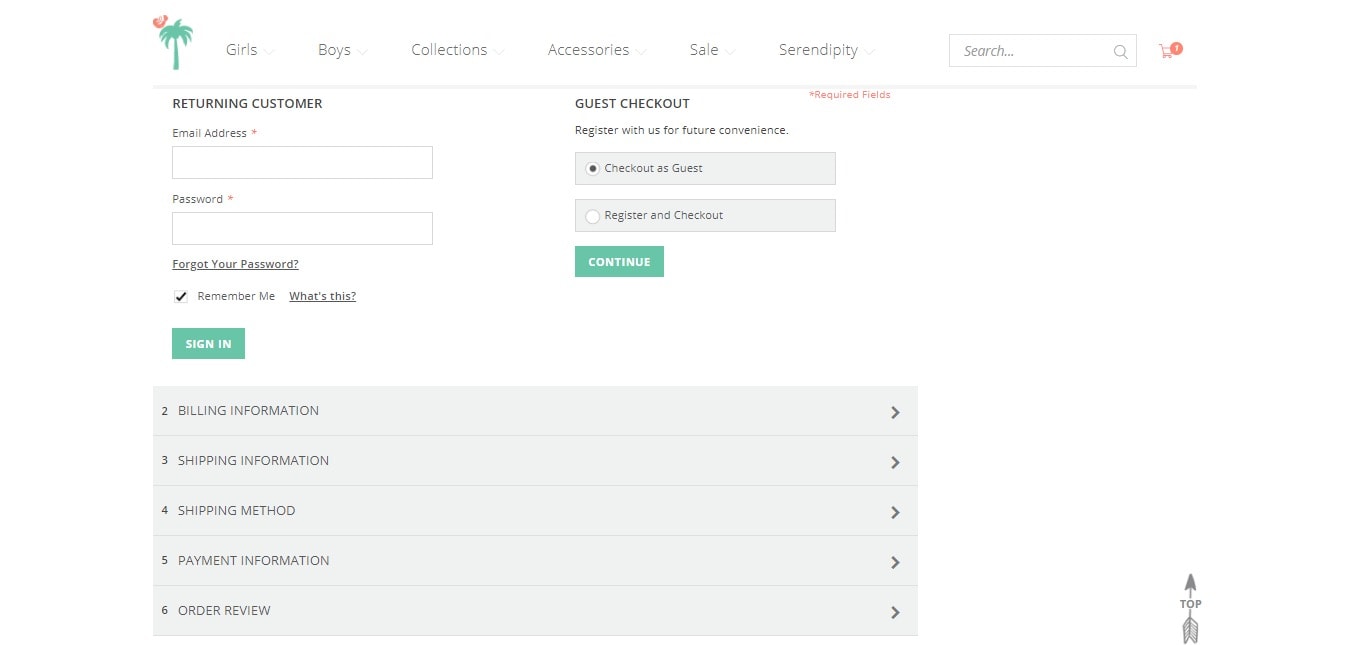
Task: Click the Shipping Information step title
Action: (x=253, y=461)
